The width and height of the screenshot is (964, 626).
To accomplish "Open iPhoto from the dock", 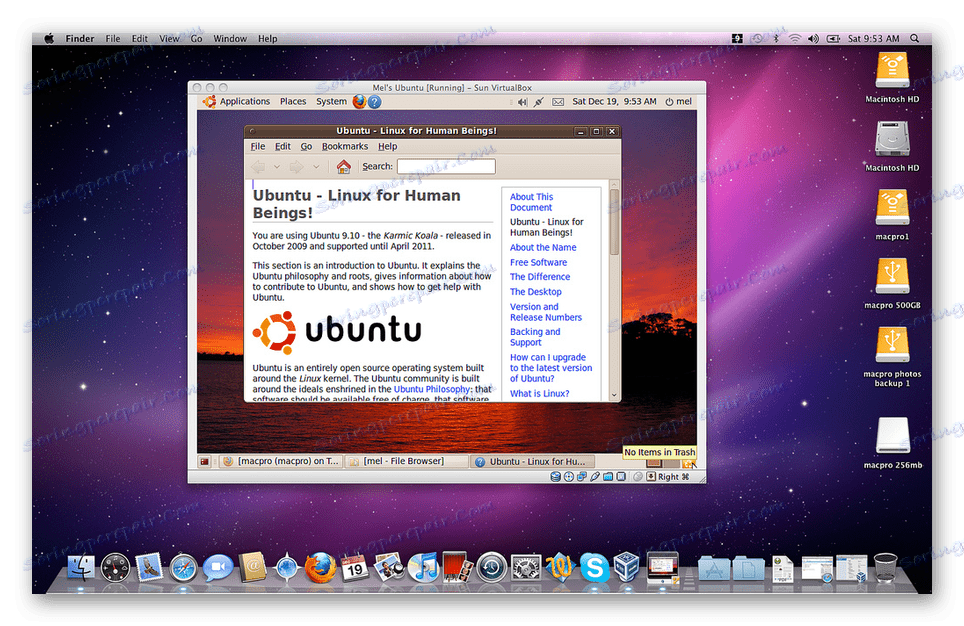I will [x=389, y=566].
